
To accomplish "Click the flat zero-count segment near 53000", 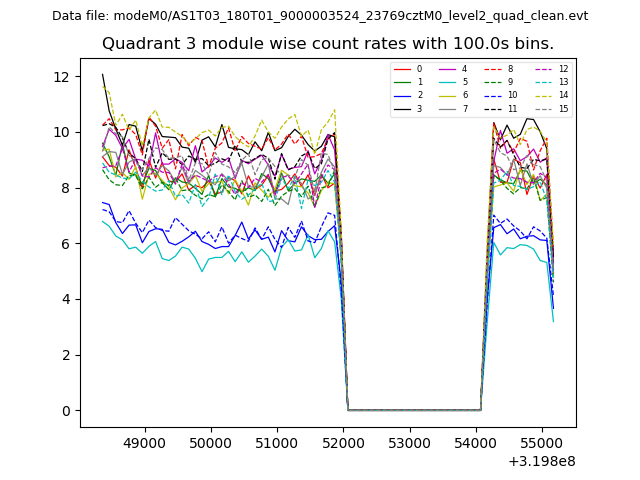I will click(409, 410).
